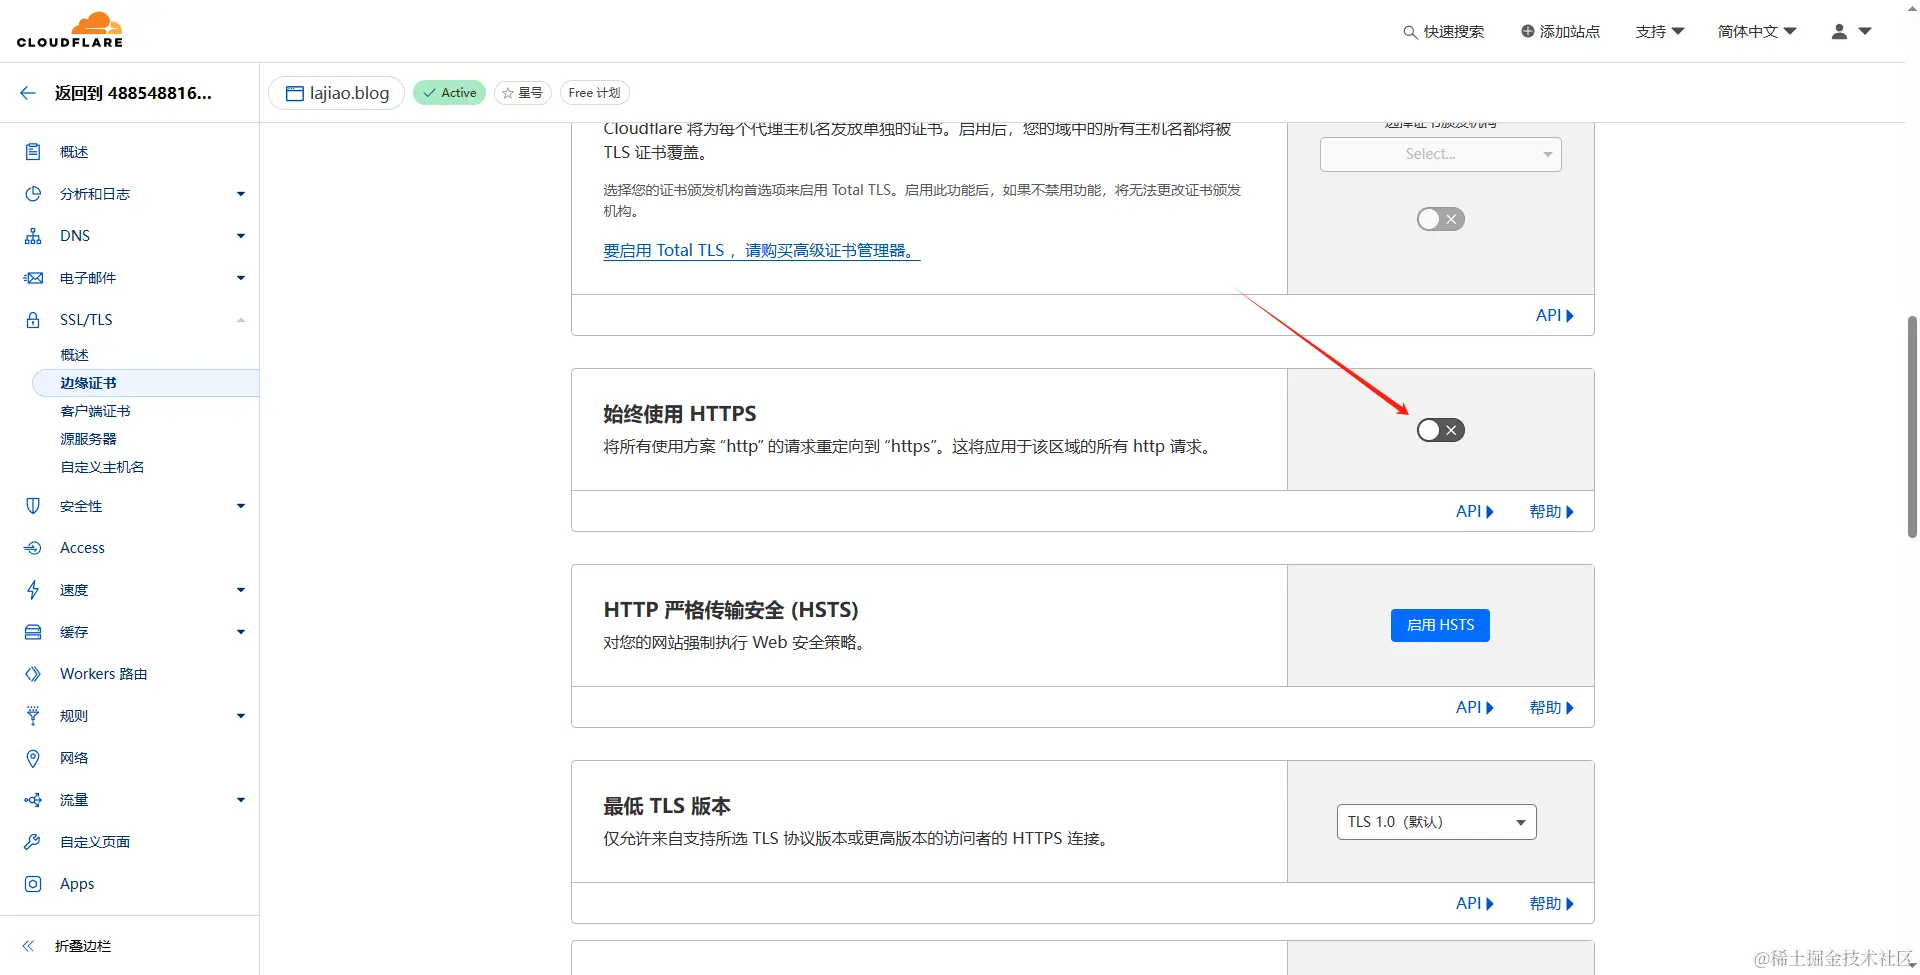Open the user account profile icon
The height and width of the screenshot is (975, 1920).
1839,32
